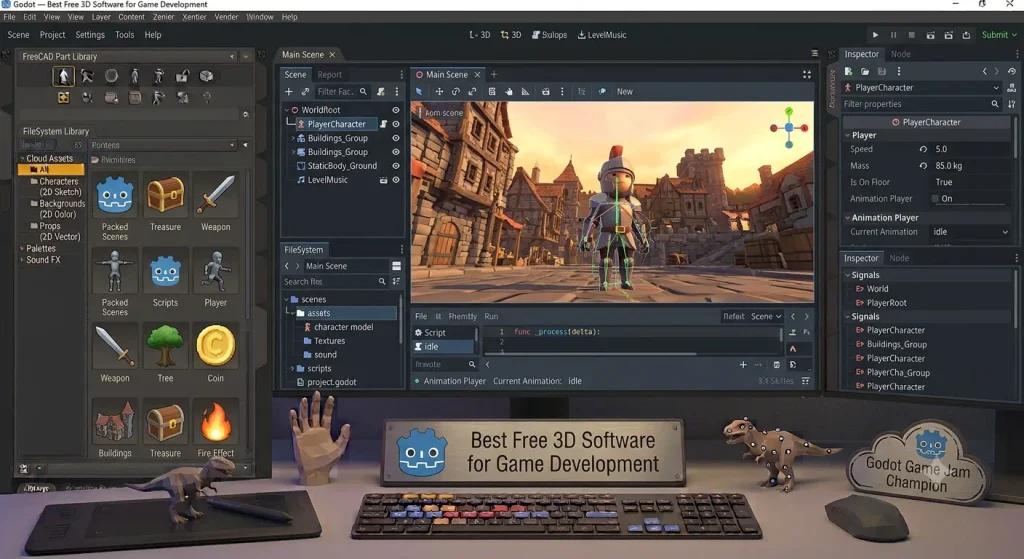Collapse the Player section in Inspector

(848, 135)
